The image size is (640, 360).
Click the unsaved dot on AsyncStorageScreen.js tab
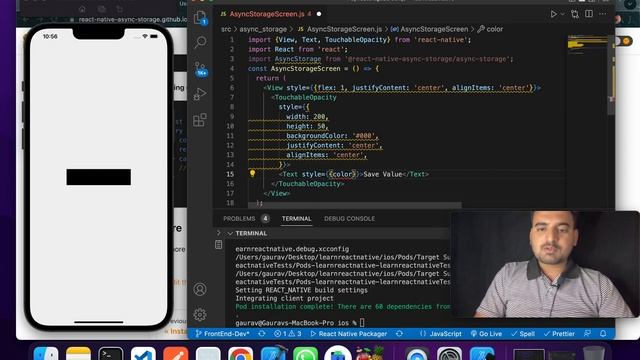(x=319, y=14)
